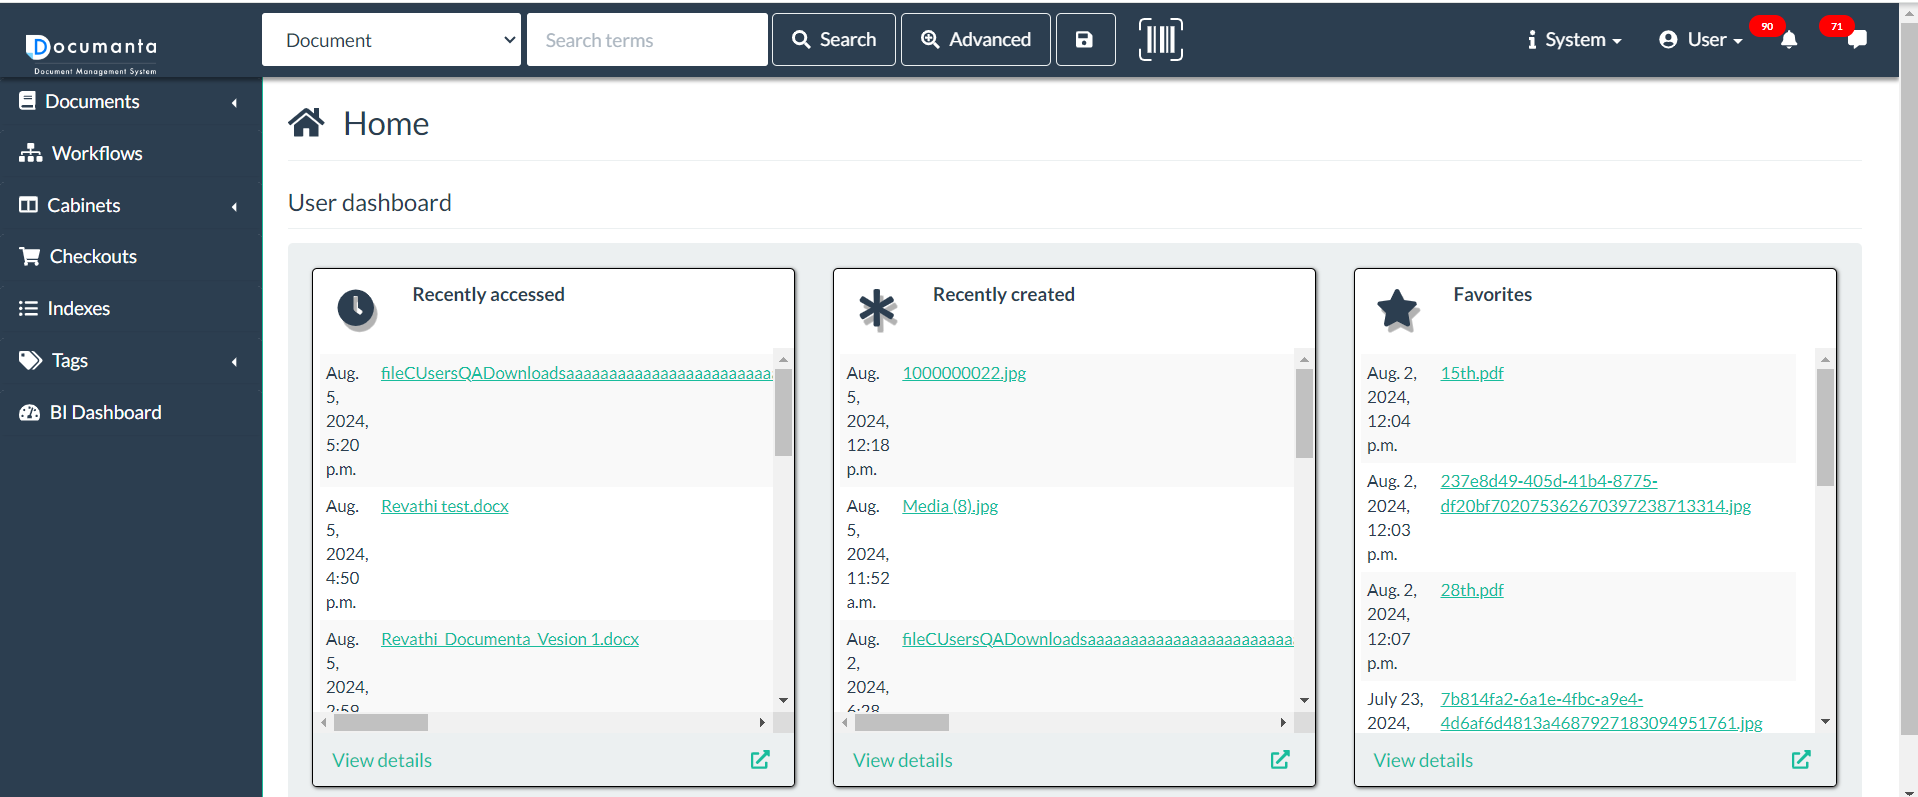The width and height of the screenshot is (1918, 797).
Task: Open Recently accessed external link icon
Action: [760, 760]
